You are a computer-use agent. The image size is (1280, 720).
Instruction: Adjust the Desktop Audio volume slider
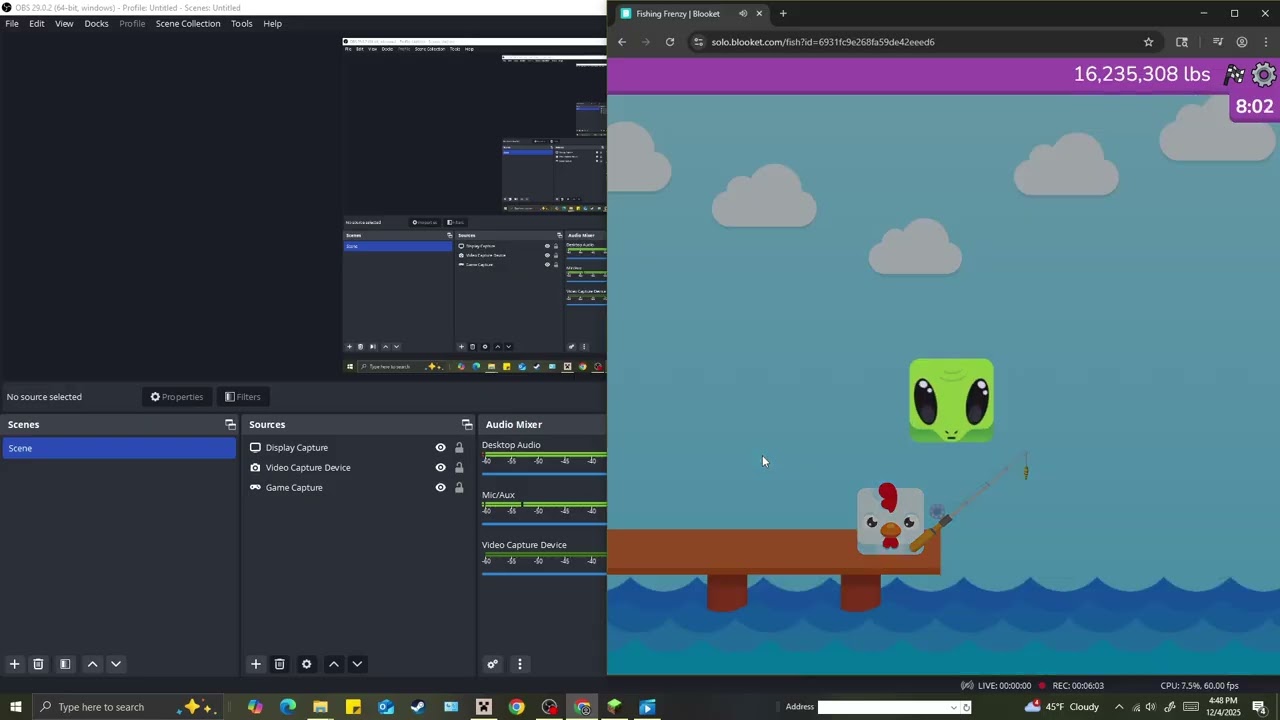click(544, 473)
